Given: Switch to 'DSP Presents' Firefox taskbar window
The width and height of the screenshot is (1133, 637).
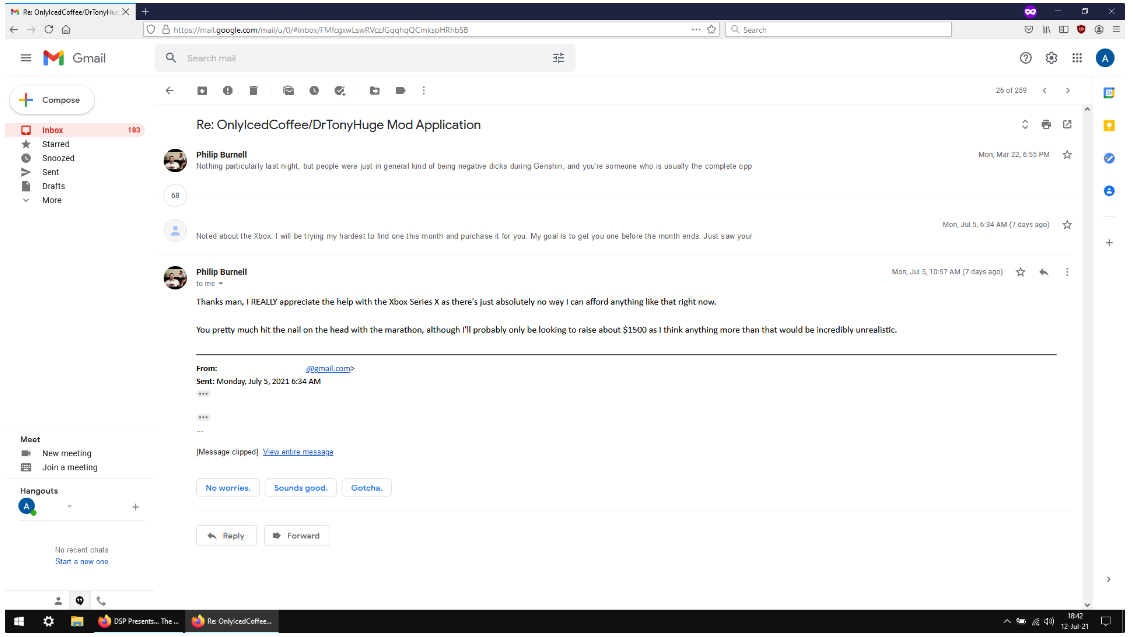Looking at the screenshot, I should point(139,621).
